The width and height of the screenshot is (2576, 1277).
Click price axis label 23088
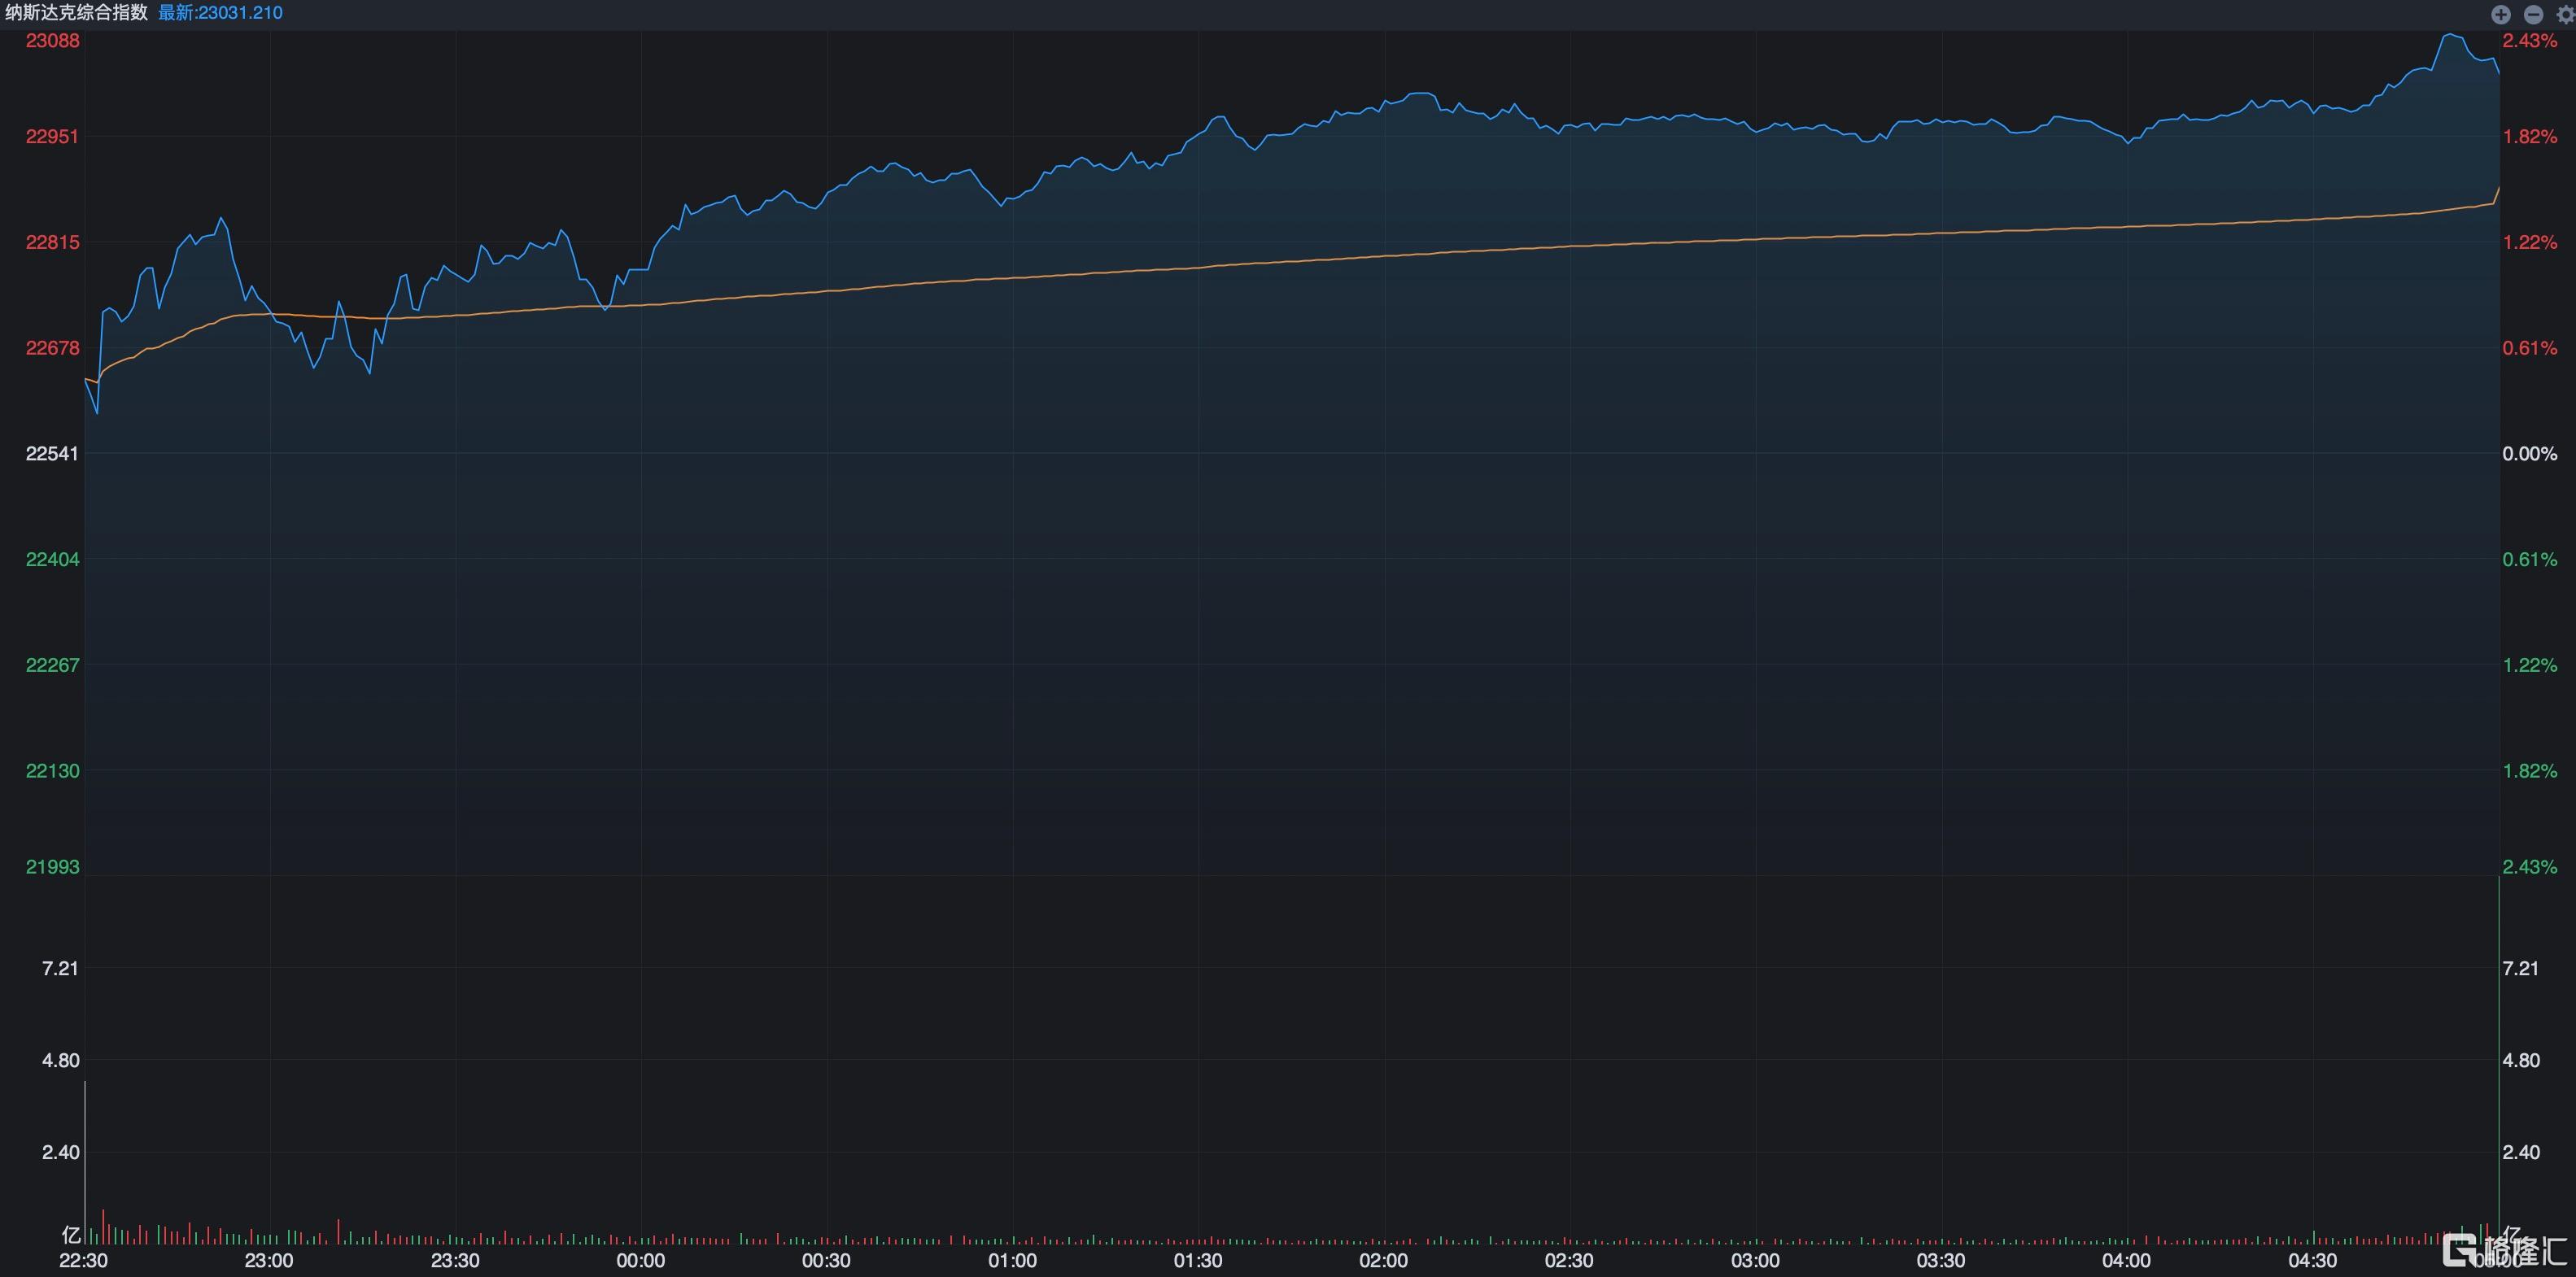point(52,41)
